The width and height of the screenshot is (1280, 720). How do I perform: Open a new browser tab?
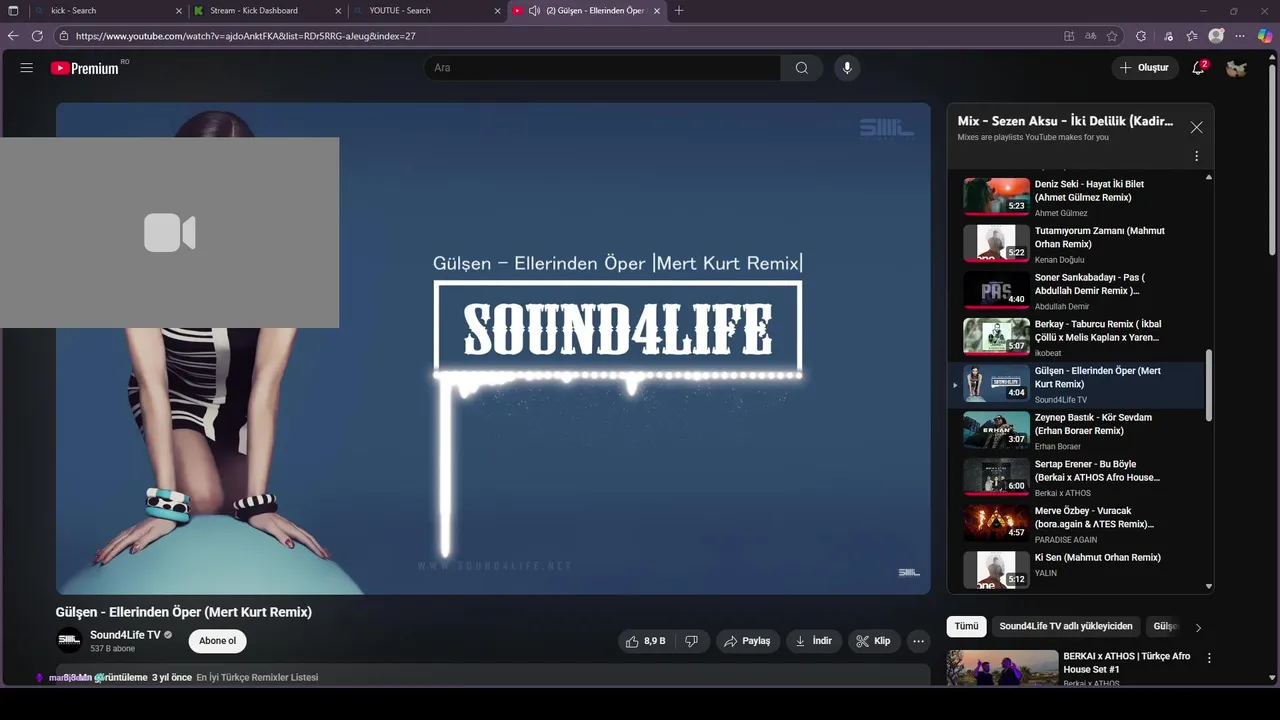click(679, 10)
